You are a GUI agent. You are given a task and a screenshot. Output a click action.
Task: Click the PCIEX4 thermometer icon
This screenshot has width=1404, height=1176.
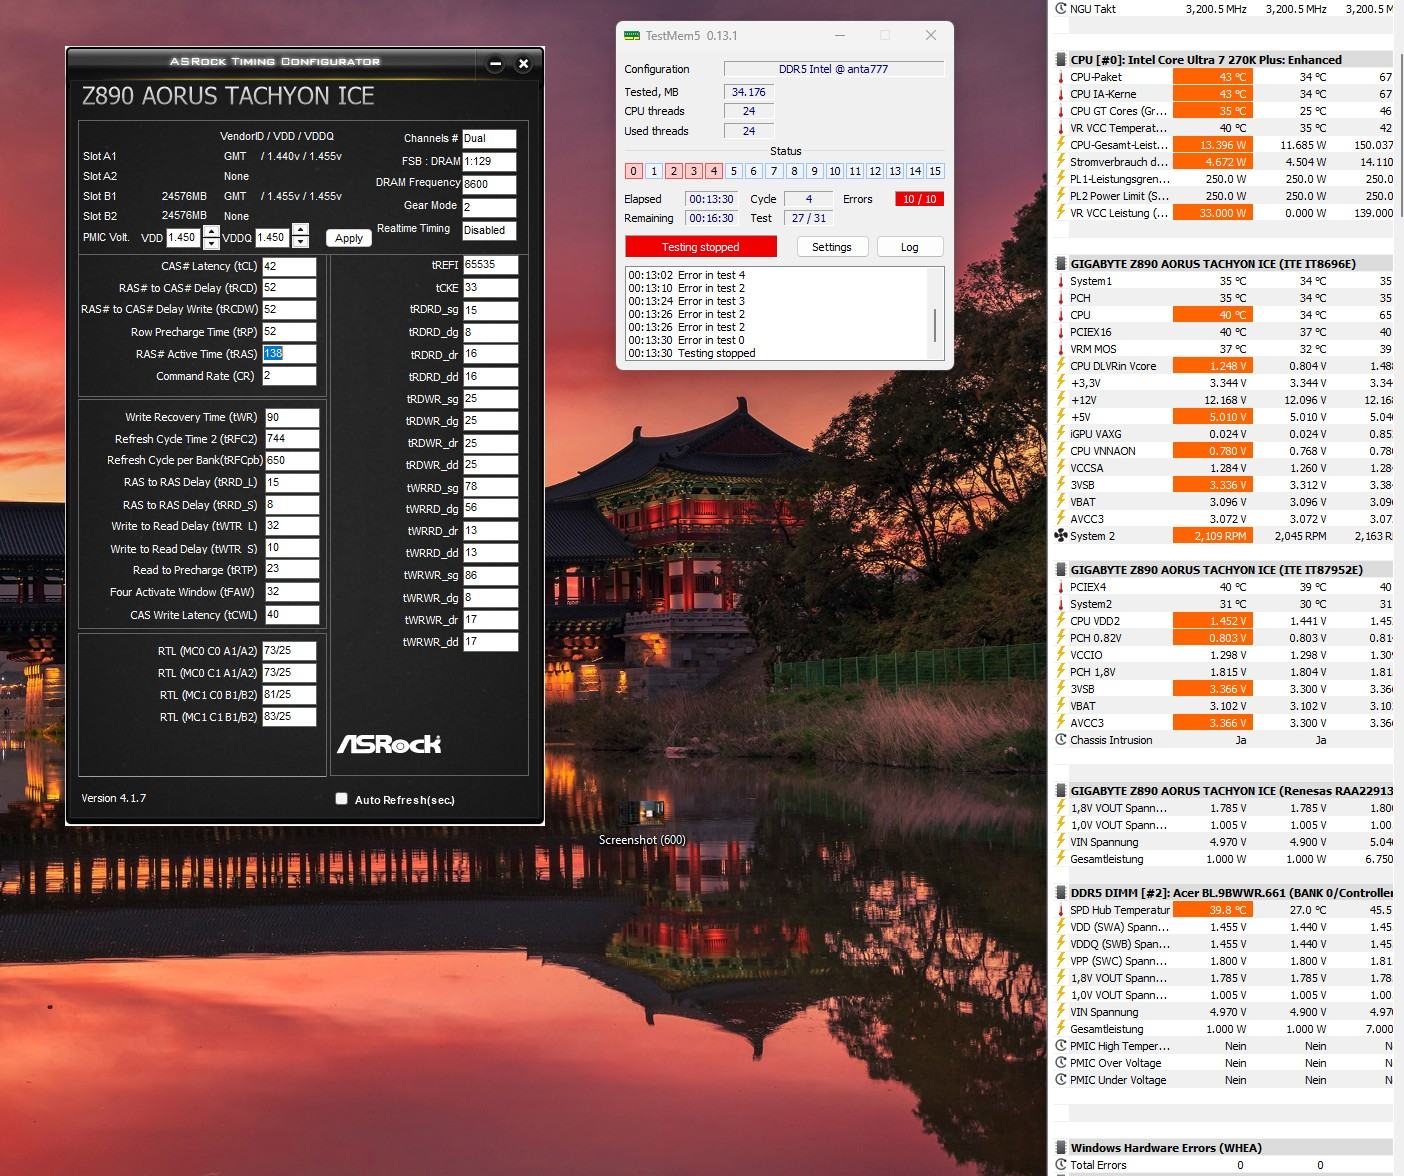click(x=1061, y=587)
